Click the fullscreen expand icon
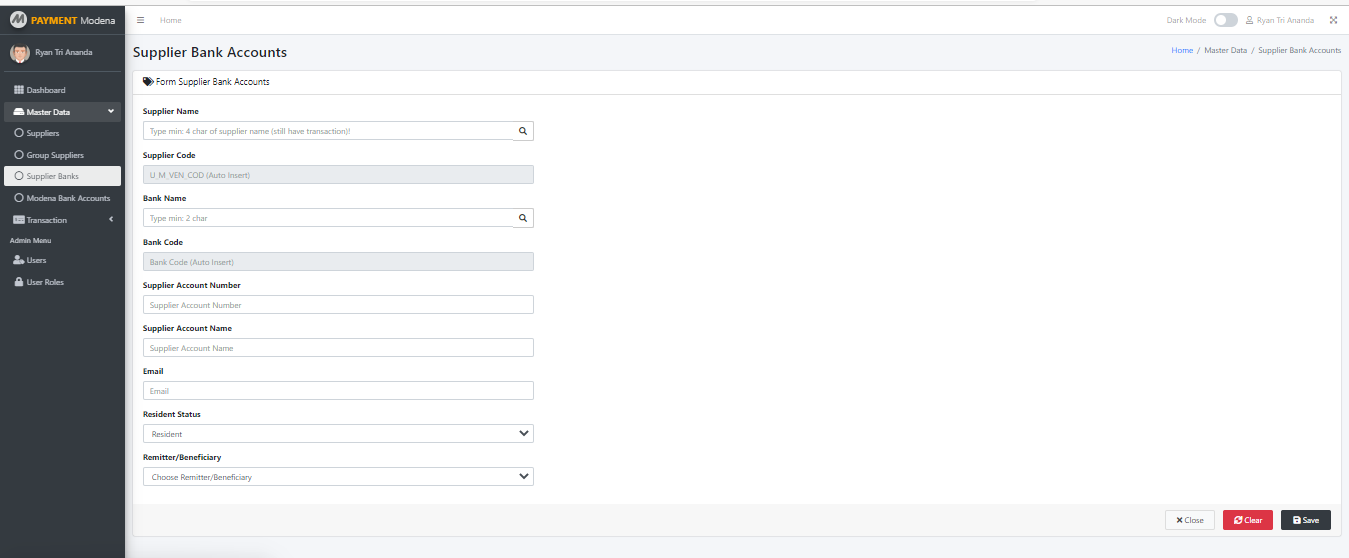The image size is (1349, 558). pyautogui.click(x=1333, y=20)
